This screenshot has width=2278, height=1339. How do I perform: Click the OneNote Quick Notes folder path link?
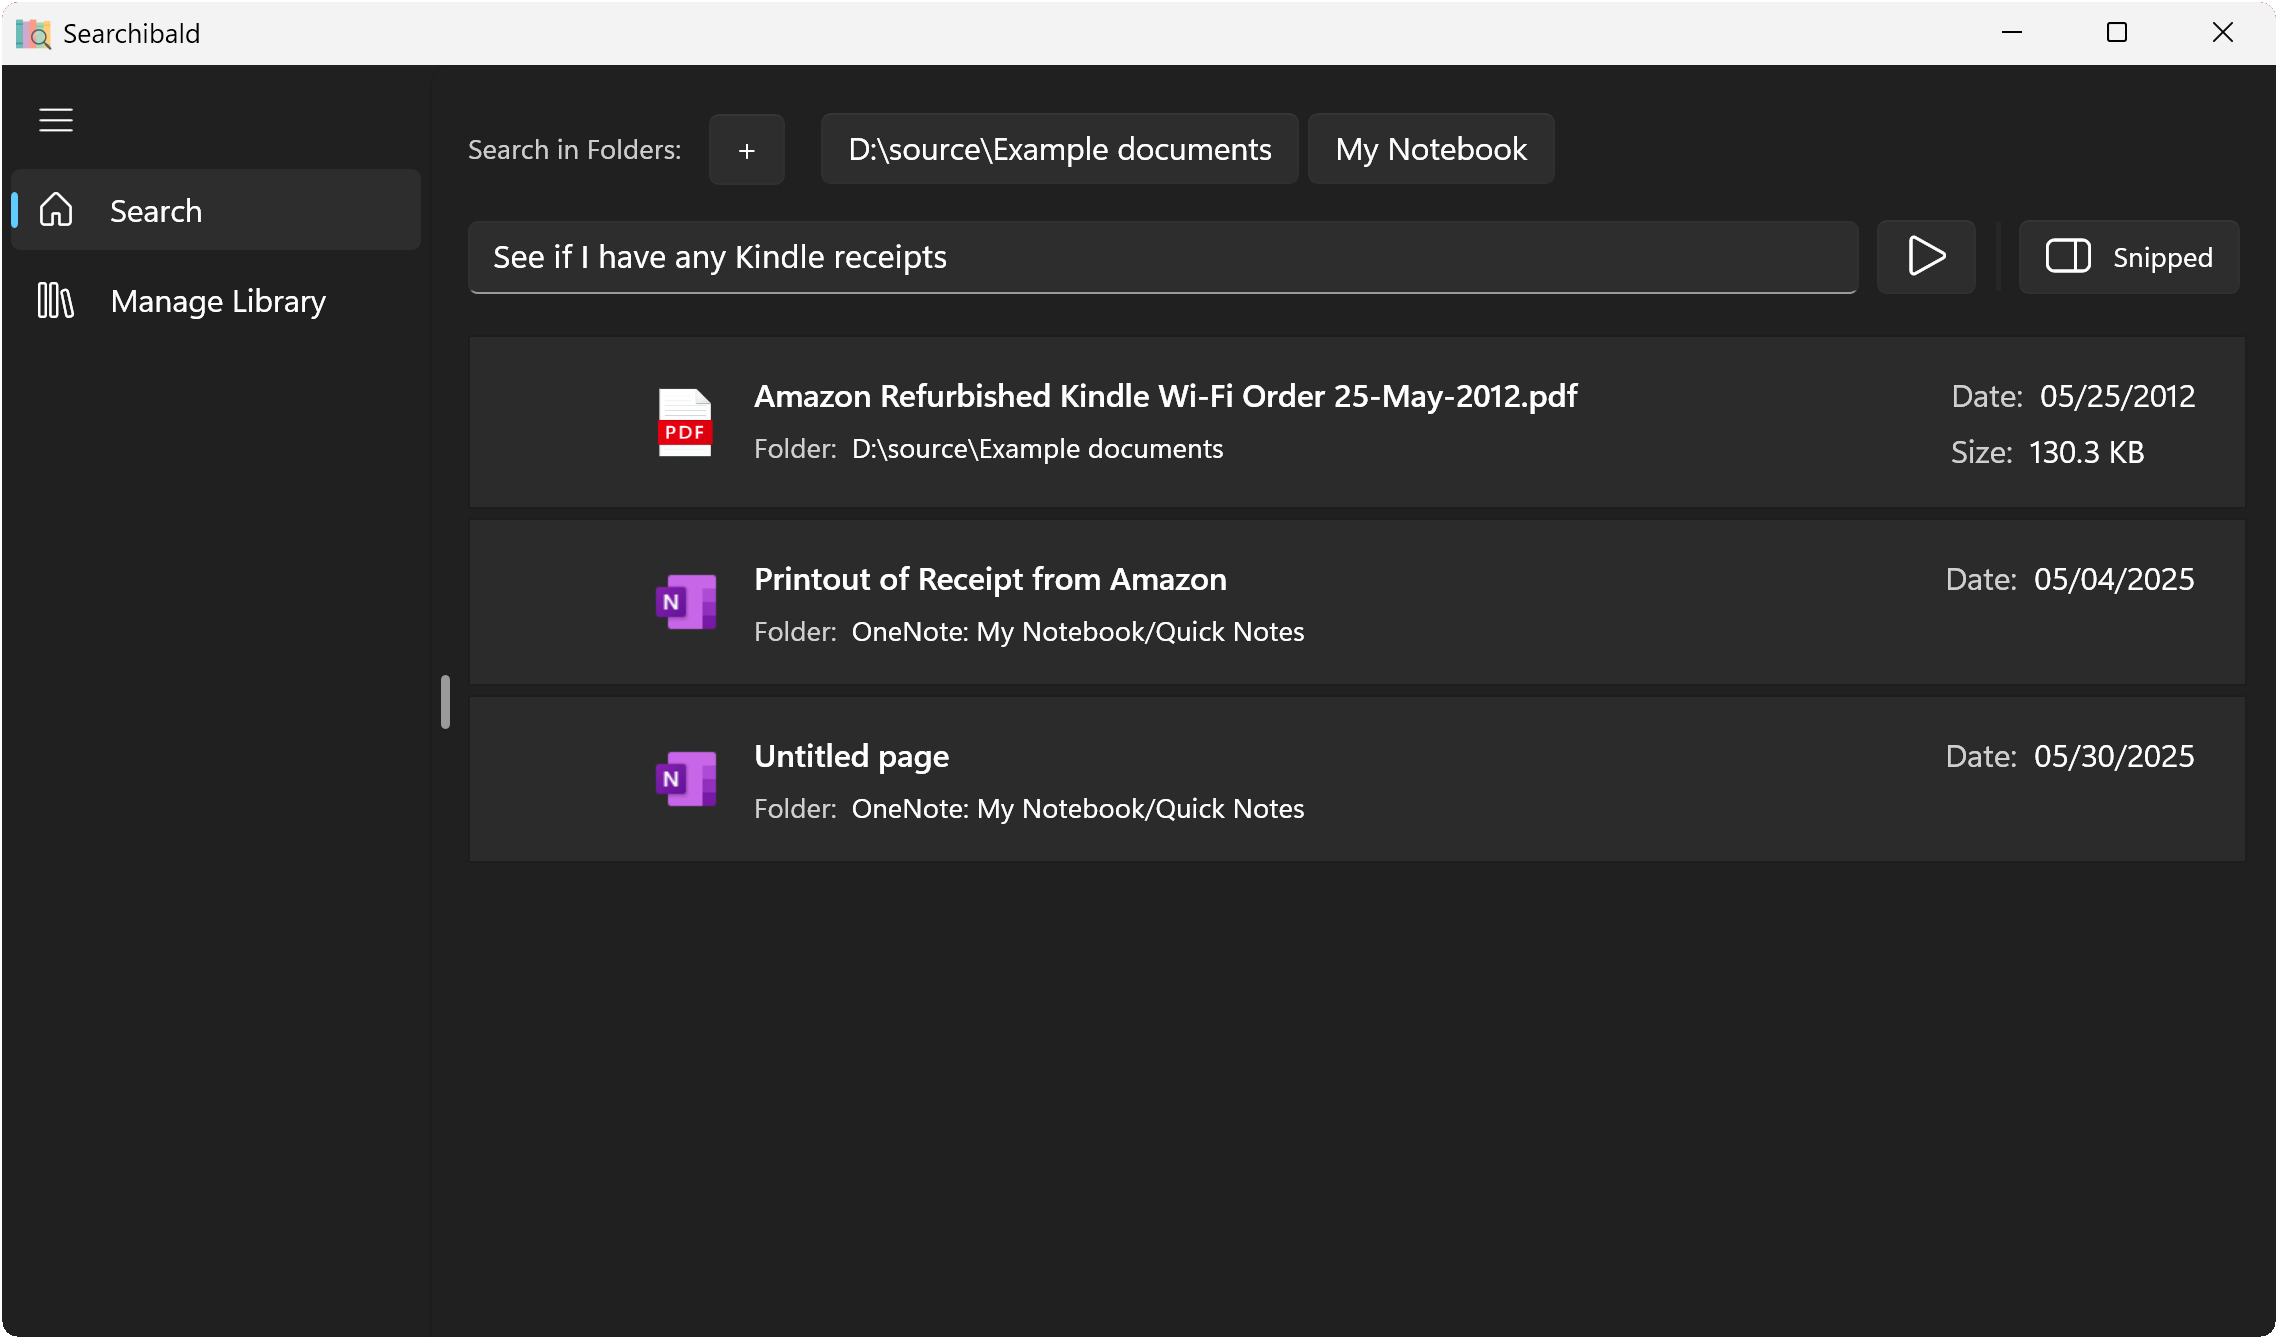pos(1076,631)
